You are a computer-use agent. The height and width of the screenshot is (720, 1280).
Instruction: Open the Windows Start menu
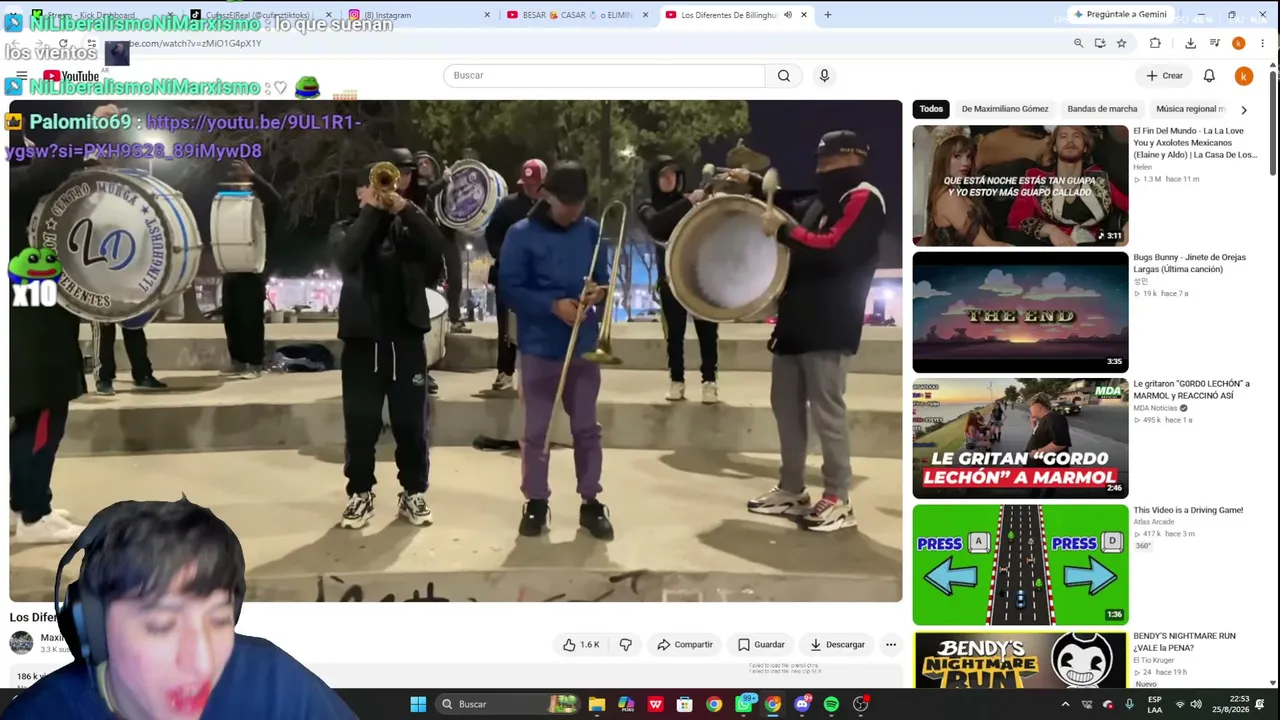point(418,704)
